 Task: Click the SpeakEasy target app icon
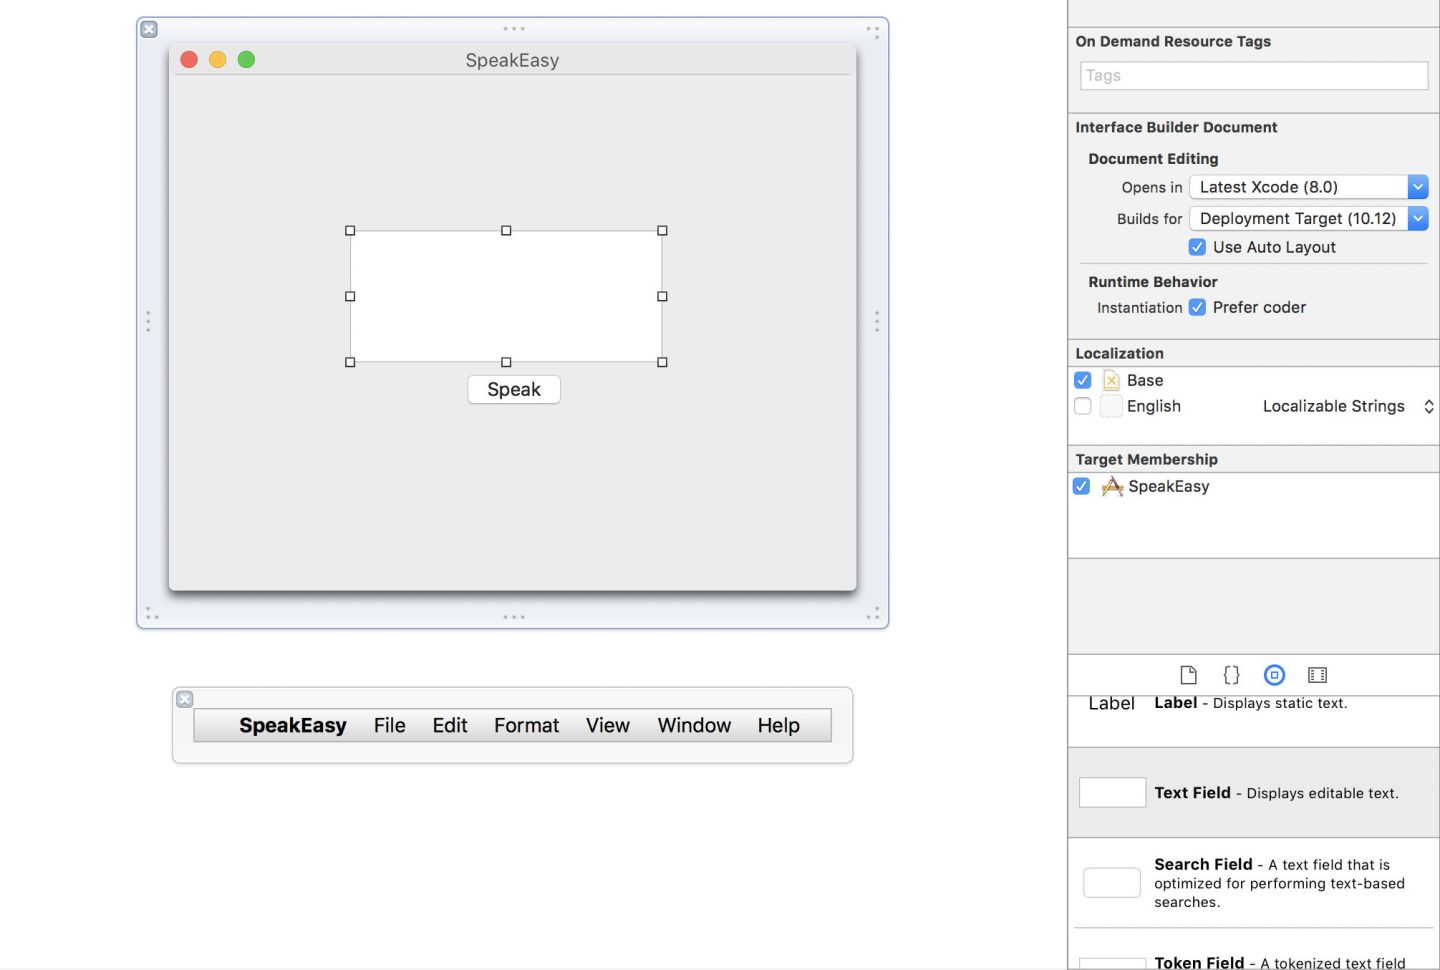click(x=1112, y=486)
